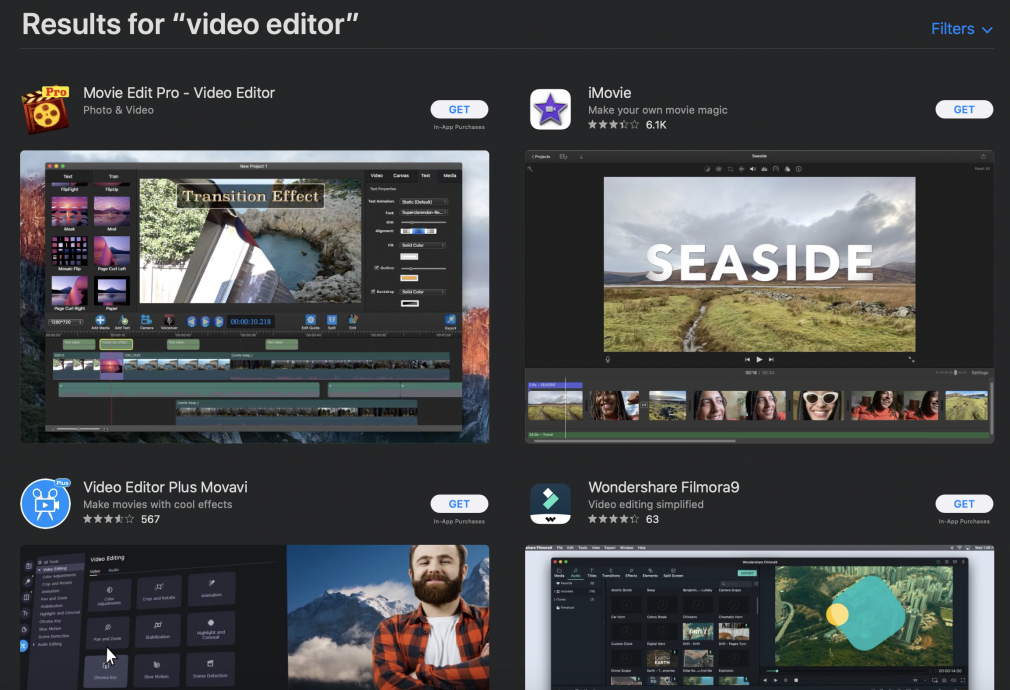Click the Movavi 567 ratings stars
This screenshot has width=1010, height=690.
pos(108,519)
